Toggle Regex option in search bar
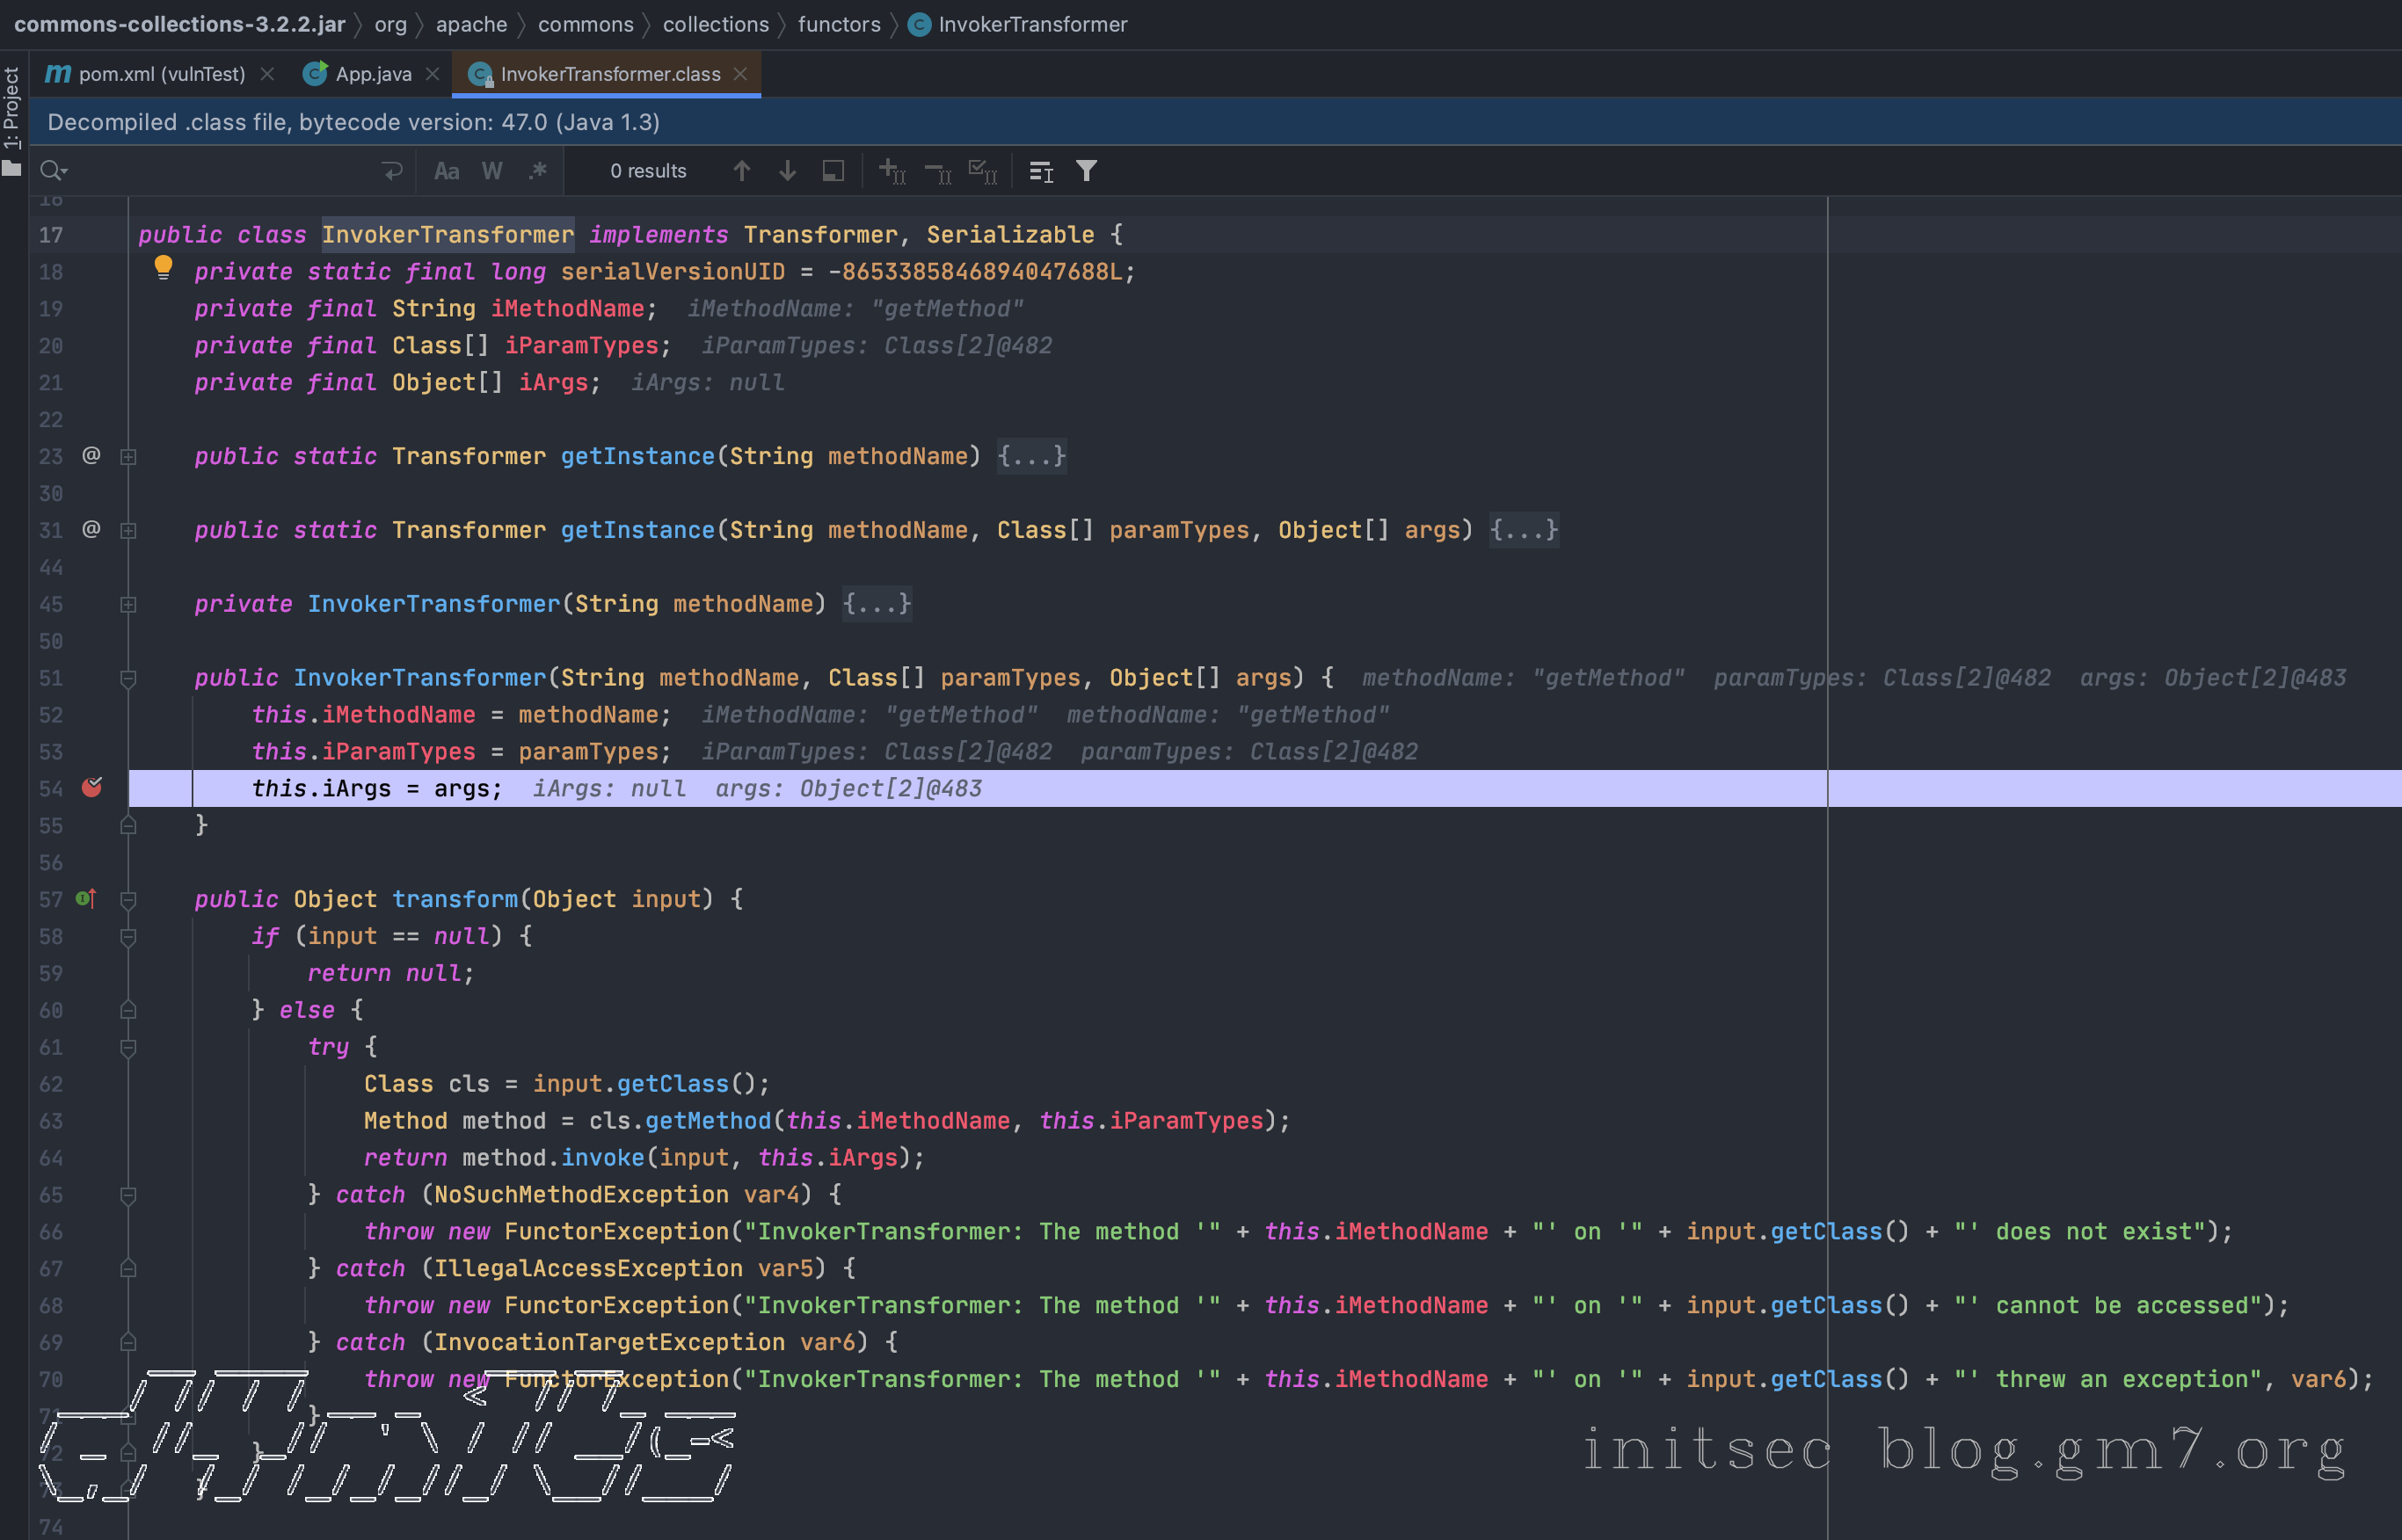This screenshot has width=2402, height=1540. [538, 171]
